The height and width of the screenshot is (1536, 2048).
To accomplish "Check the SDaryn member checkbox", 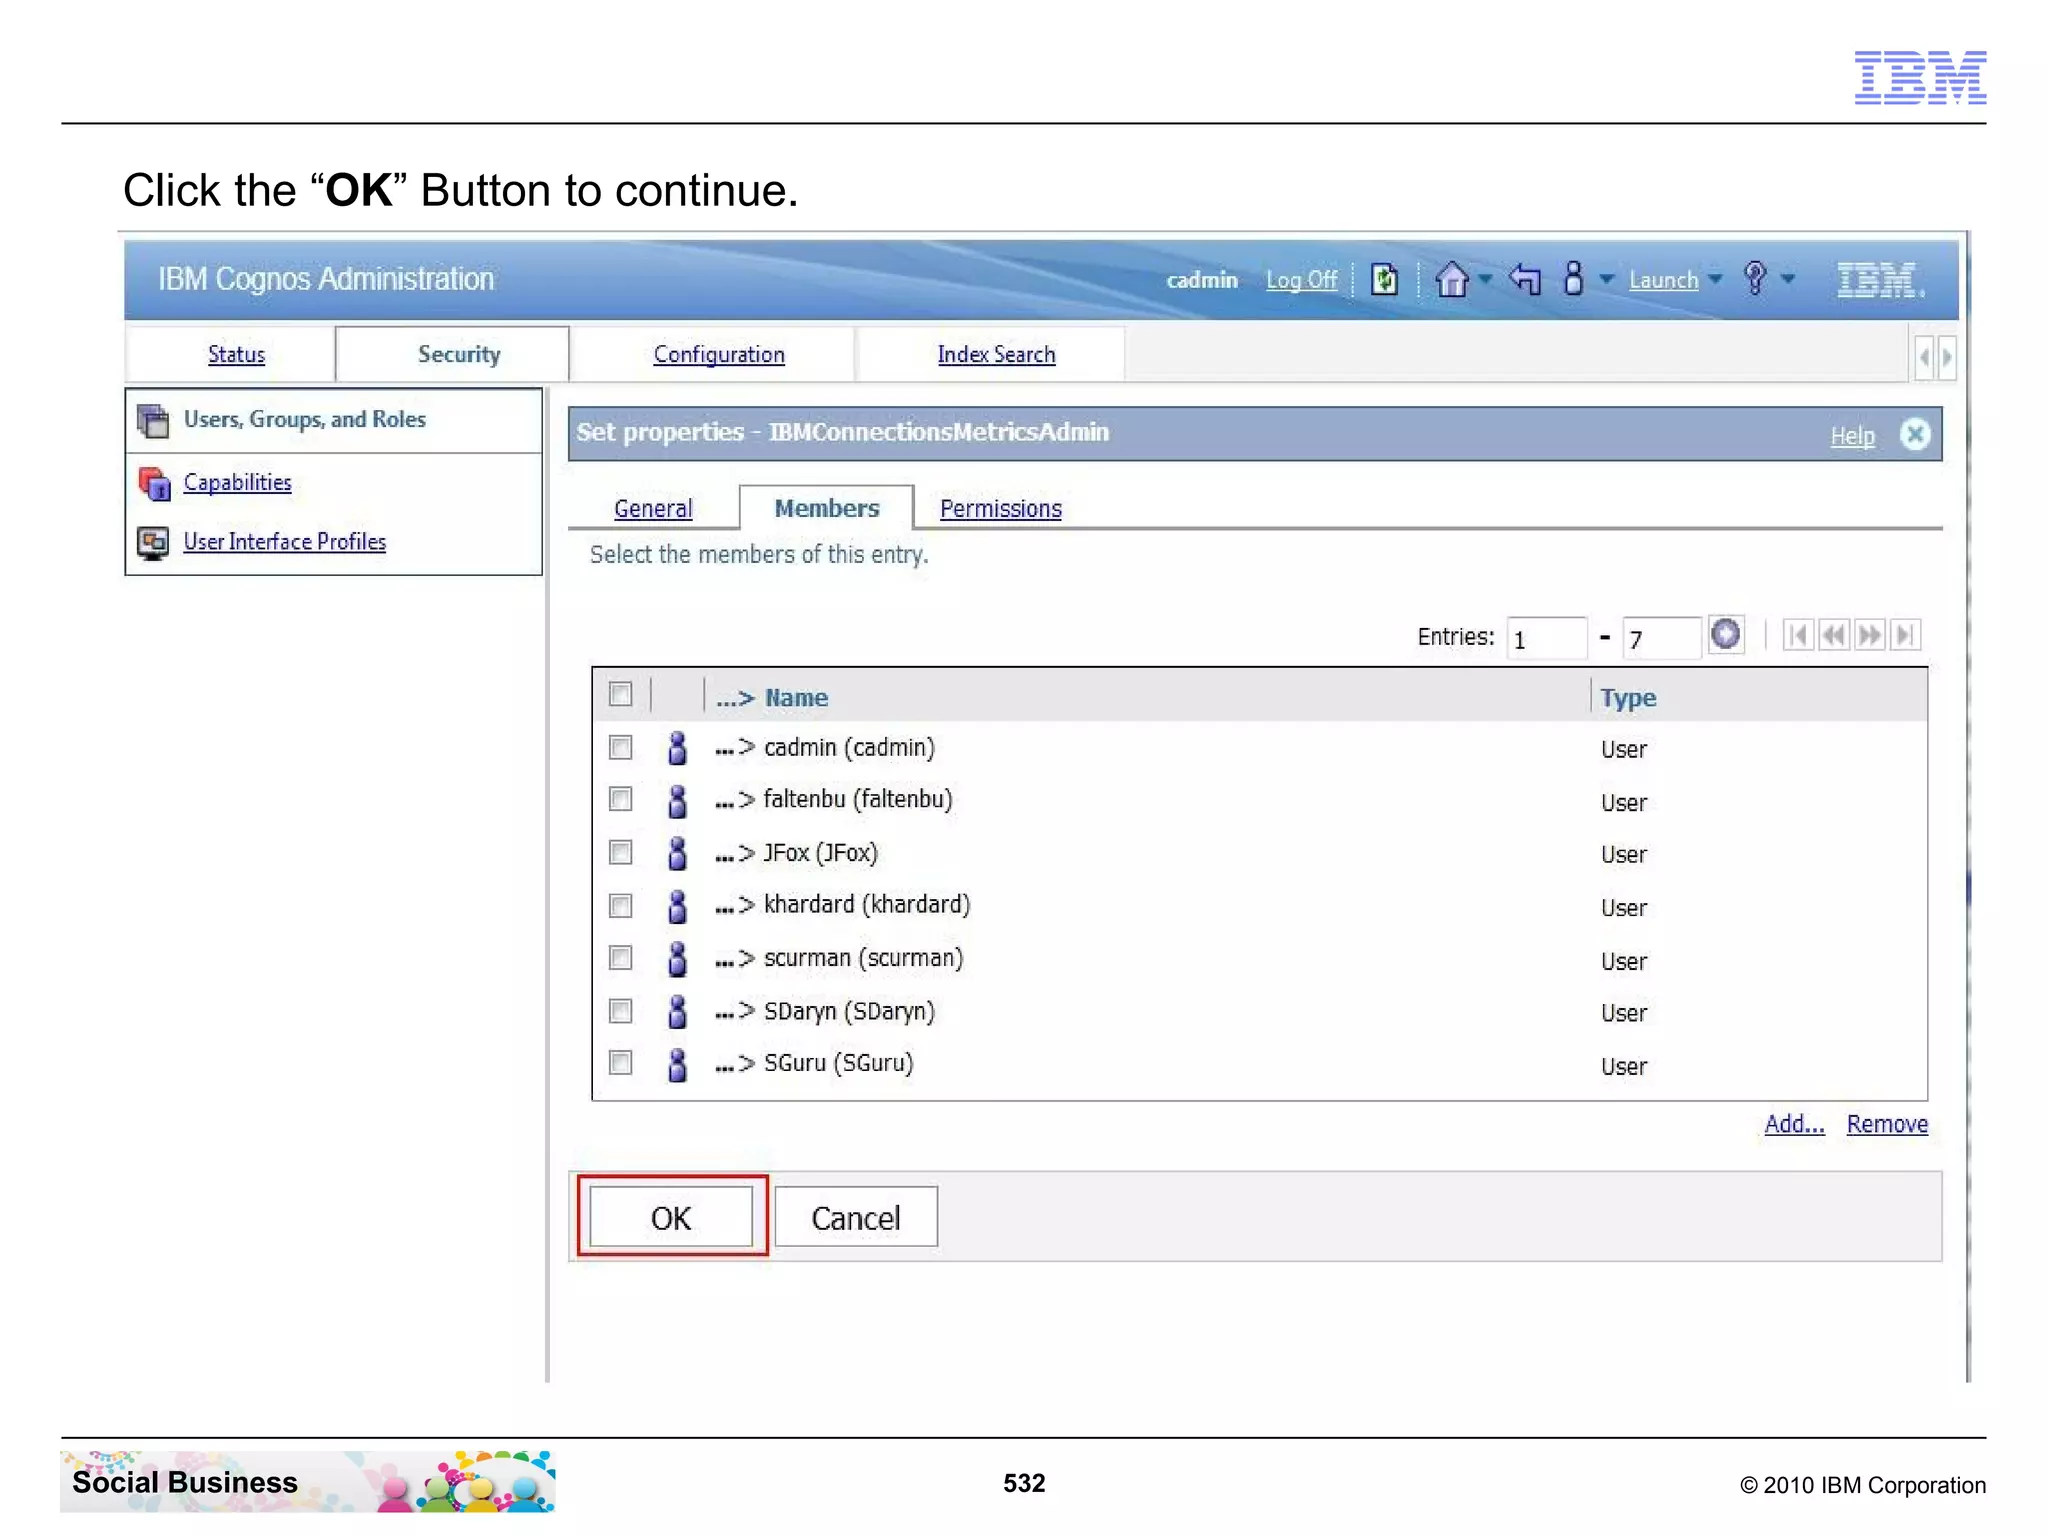I will click(x=620, y=1011).
